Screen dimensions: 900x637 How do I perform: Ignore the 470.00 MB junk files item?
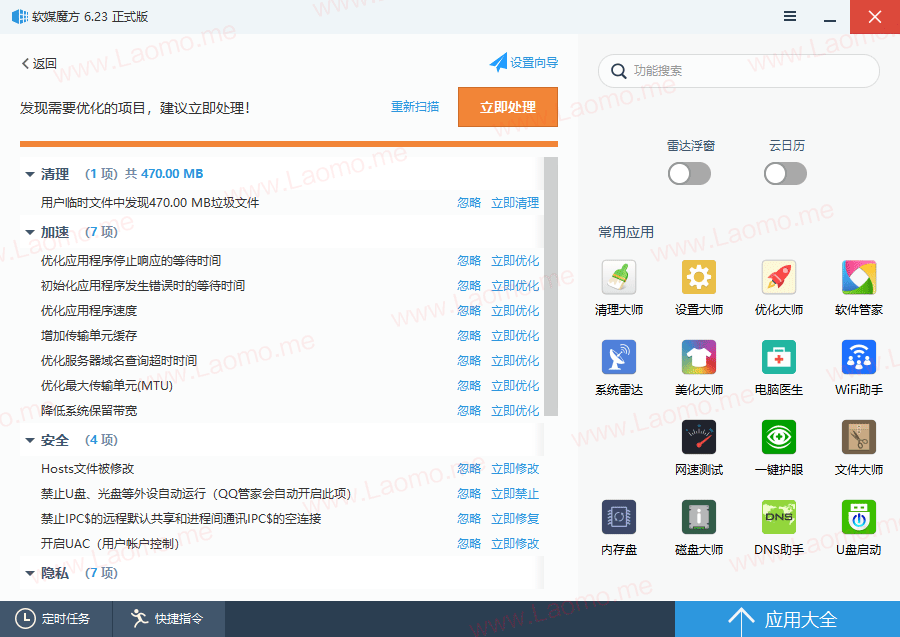[x=469, y=203]
